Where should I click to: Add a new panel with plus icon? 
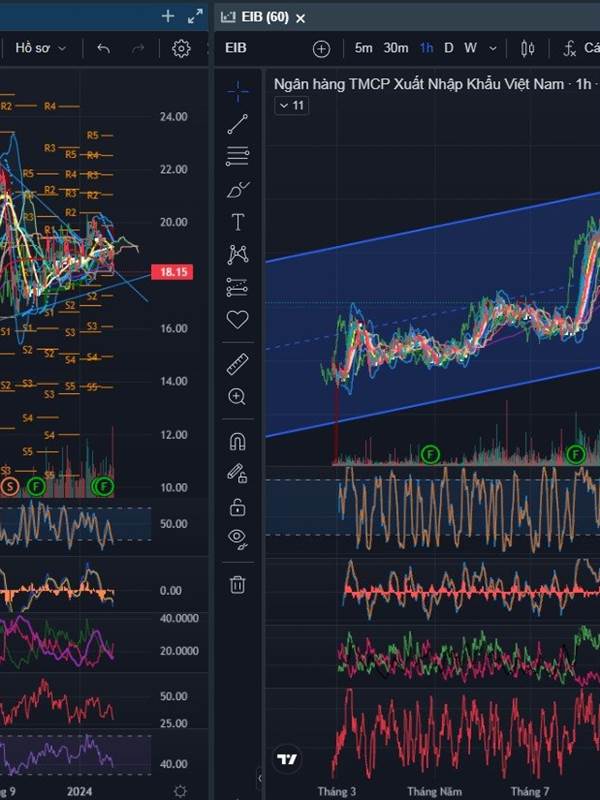[x=168, y=16]
